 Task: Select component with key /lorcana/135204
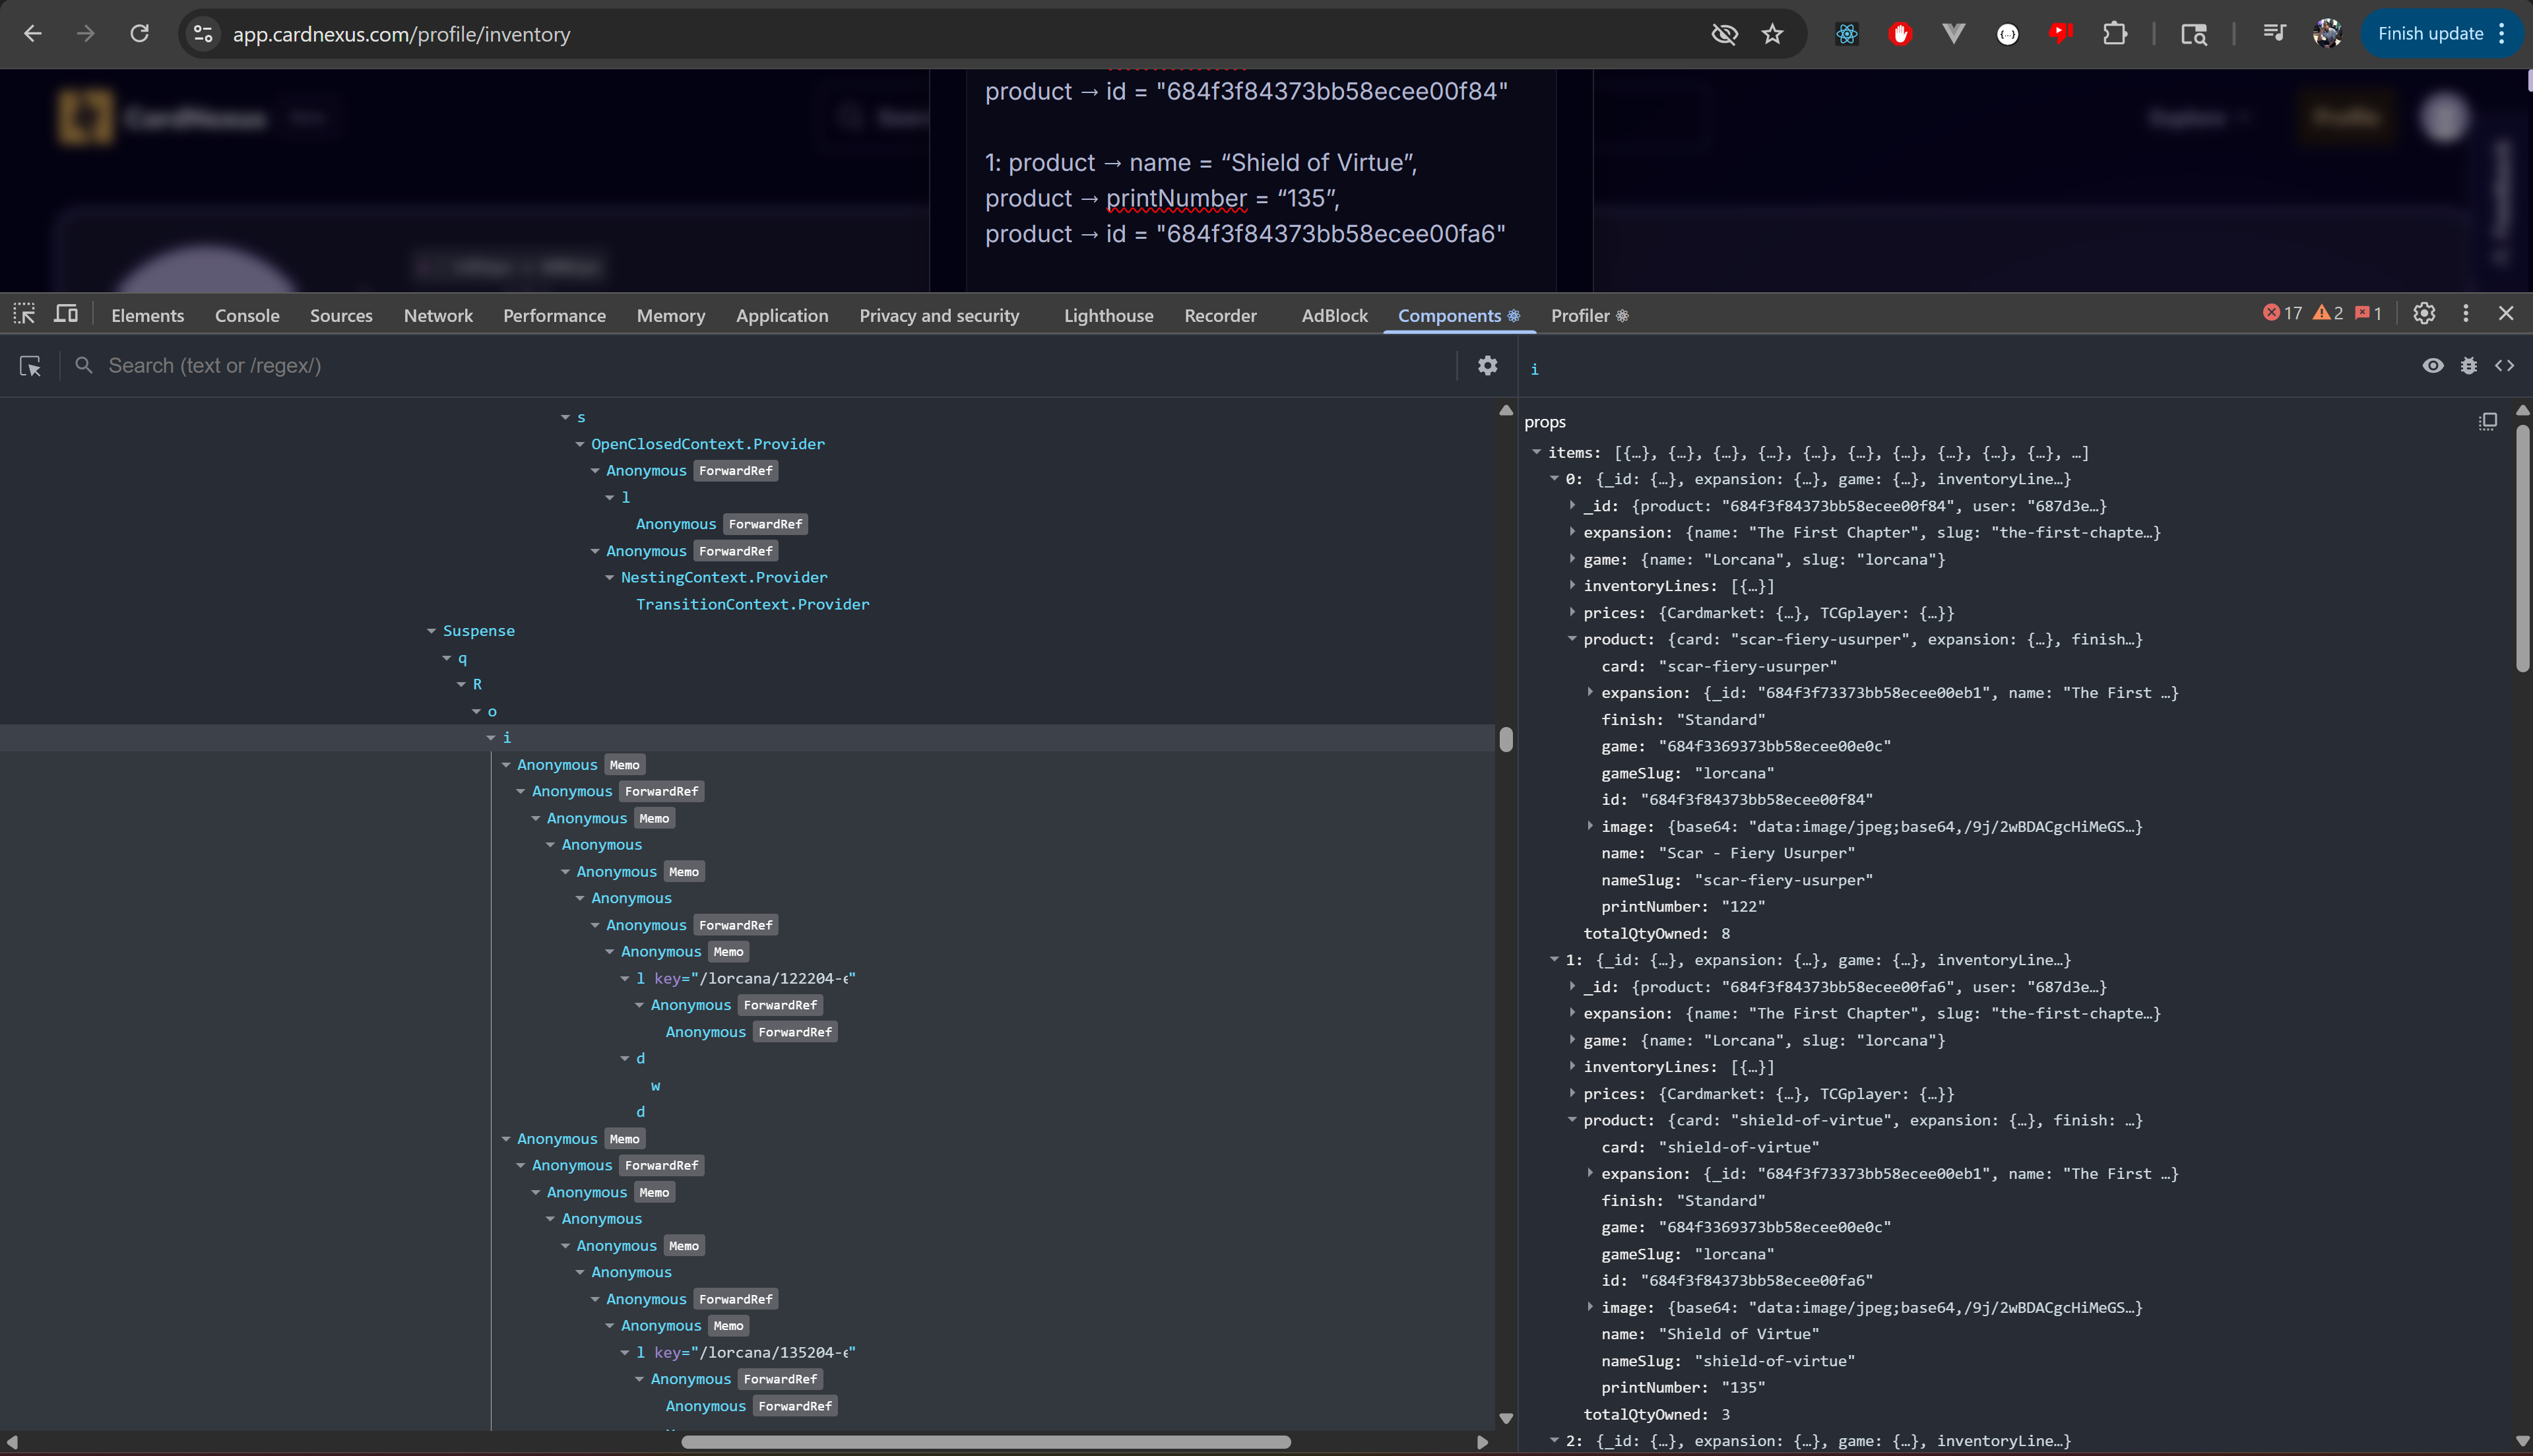[x=746, y=1353]
